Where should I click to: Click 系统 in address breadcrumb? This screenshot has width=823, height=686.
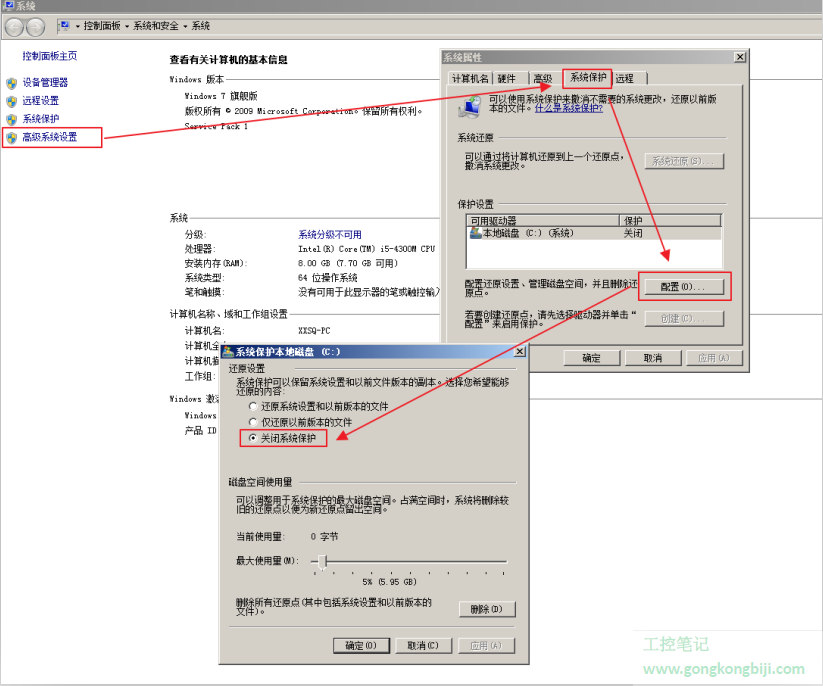[201, 26]
